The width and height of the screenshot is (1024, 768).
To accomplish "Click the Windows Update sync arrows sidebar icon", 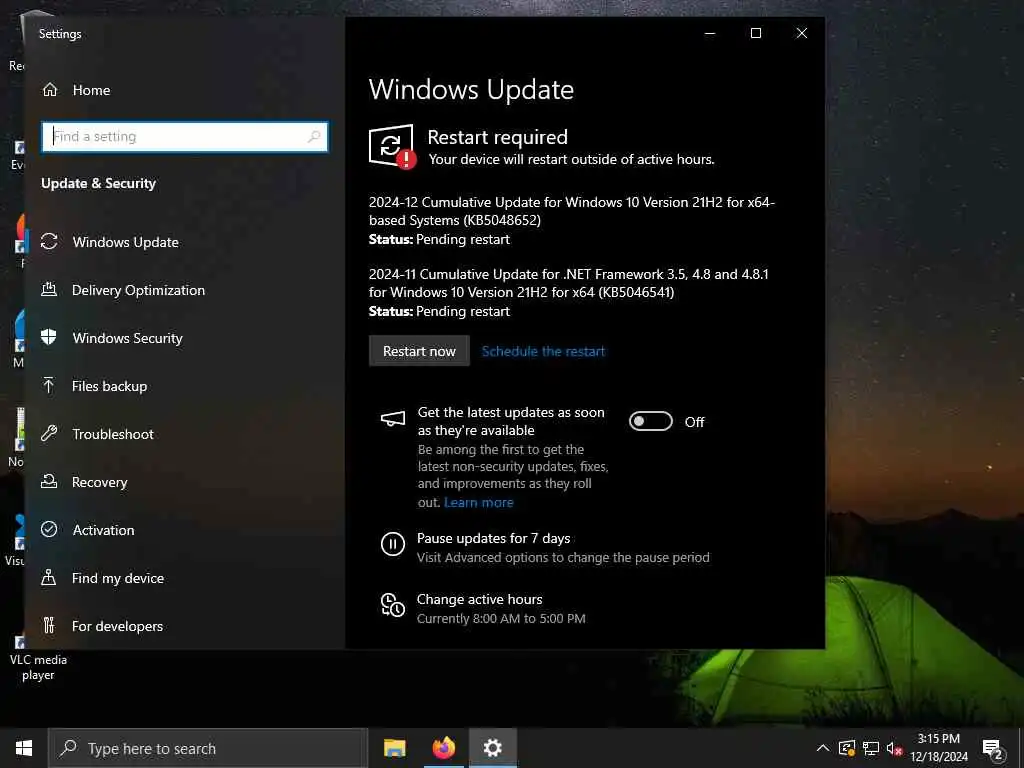I will [49, 242].
